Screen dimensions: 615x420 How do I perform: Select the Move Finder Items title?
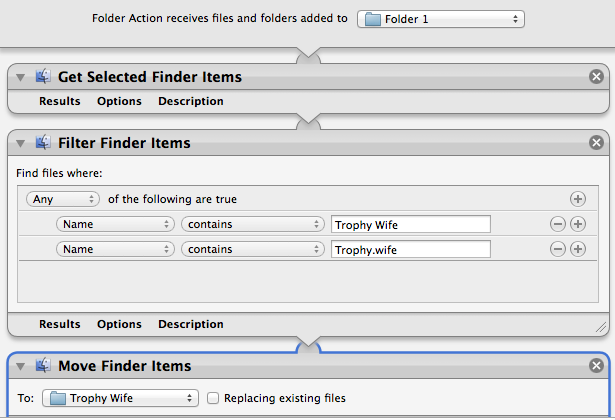pos(125,365)
